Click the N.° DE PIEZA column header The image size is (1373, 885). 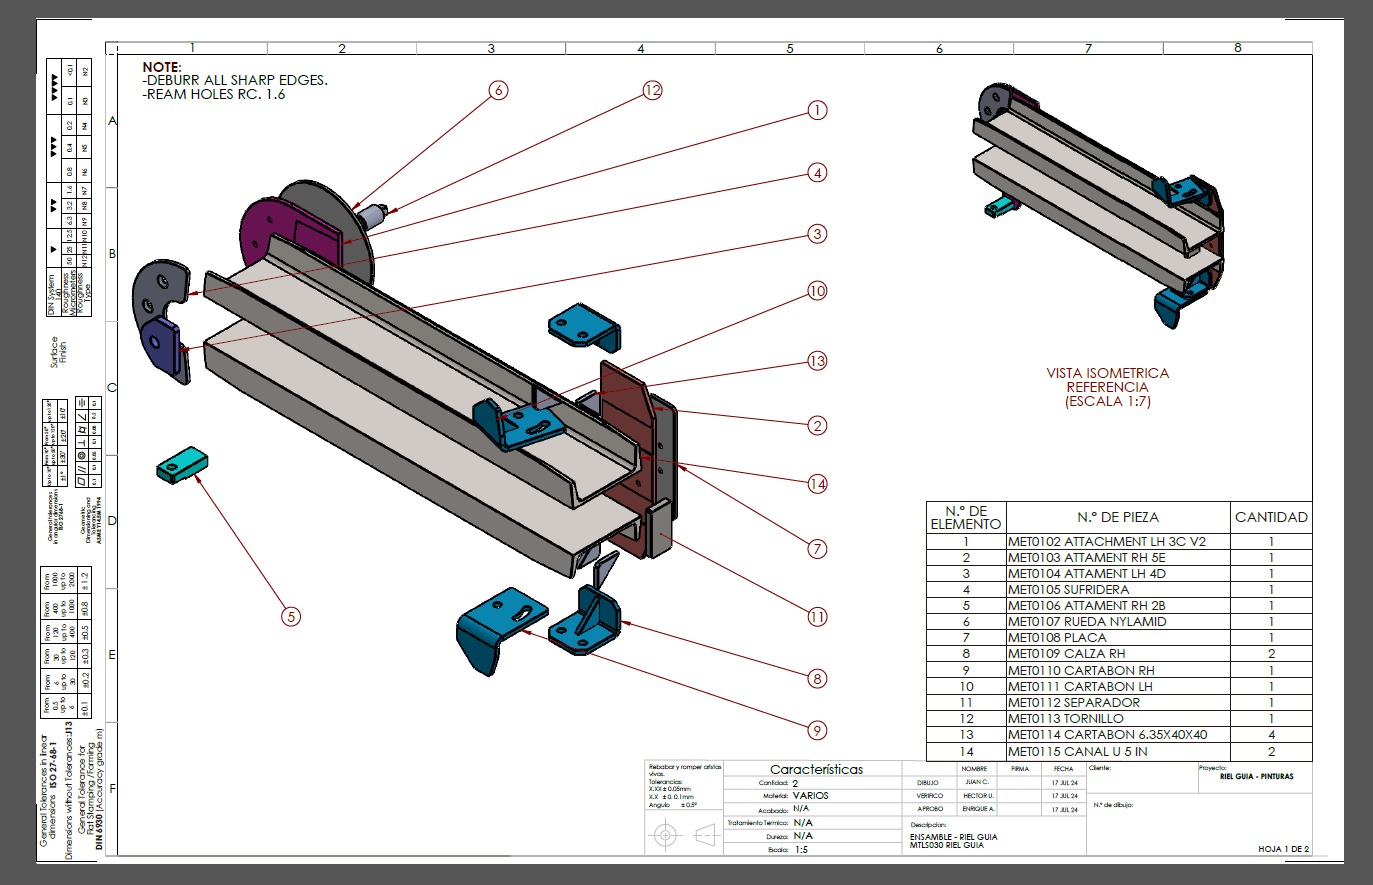pos(1117,517)
